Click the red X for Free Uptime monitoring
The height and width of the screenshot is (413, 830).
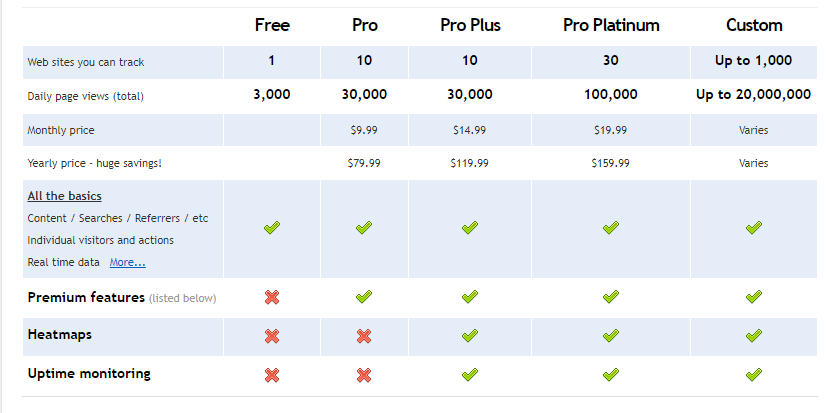tap(272, 375)
